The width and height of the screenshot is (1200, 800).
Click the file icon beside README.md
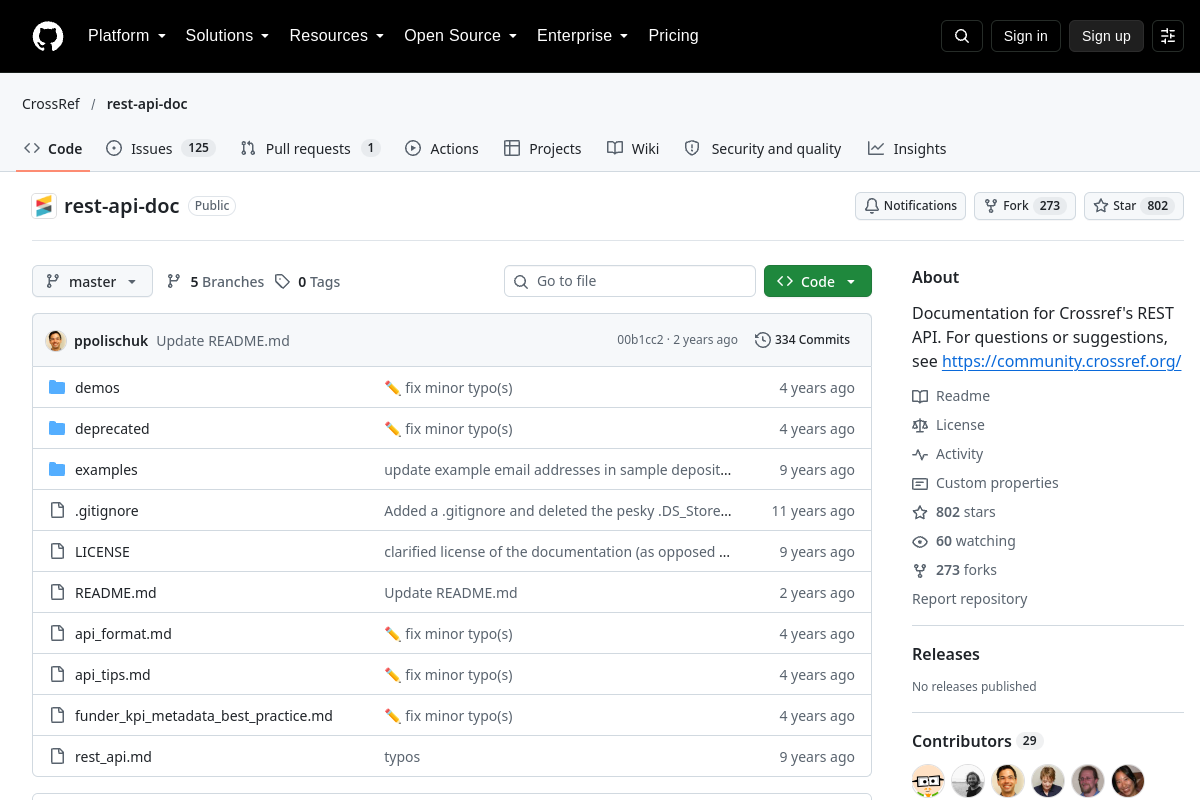coord(57,592)
